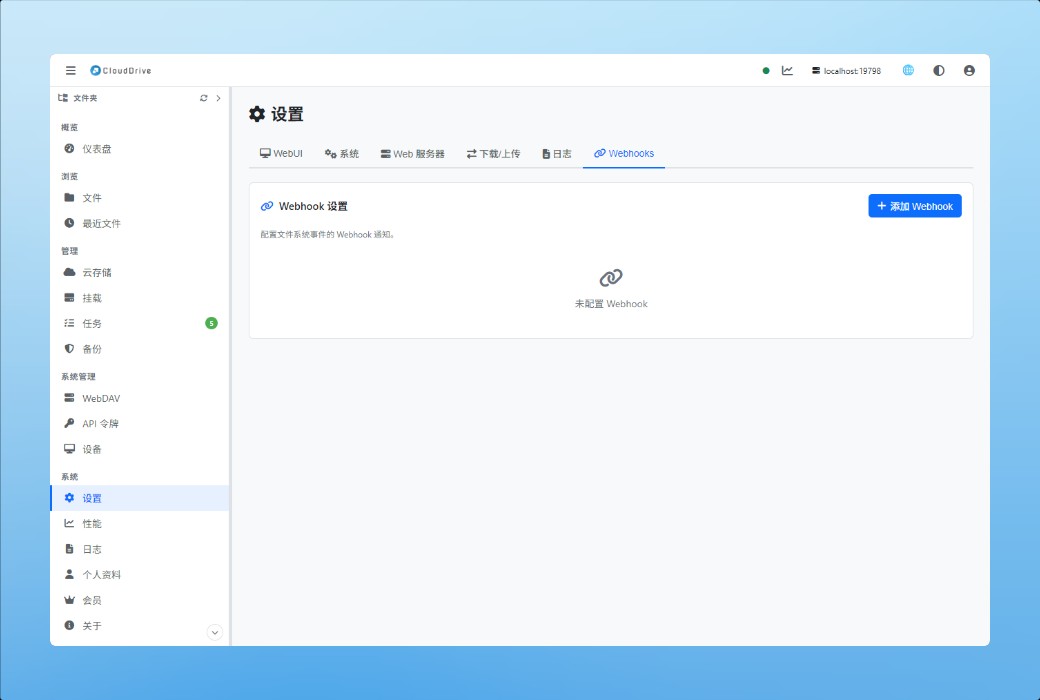
Task: Open the Tasks (任务) page
Action: [x=139, y=323]
